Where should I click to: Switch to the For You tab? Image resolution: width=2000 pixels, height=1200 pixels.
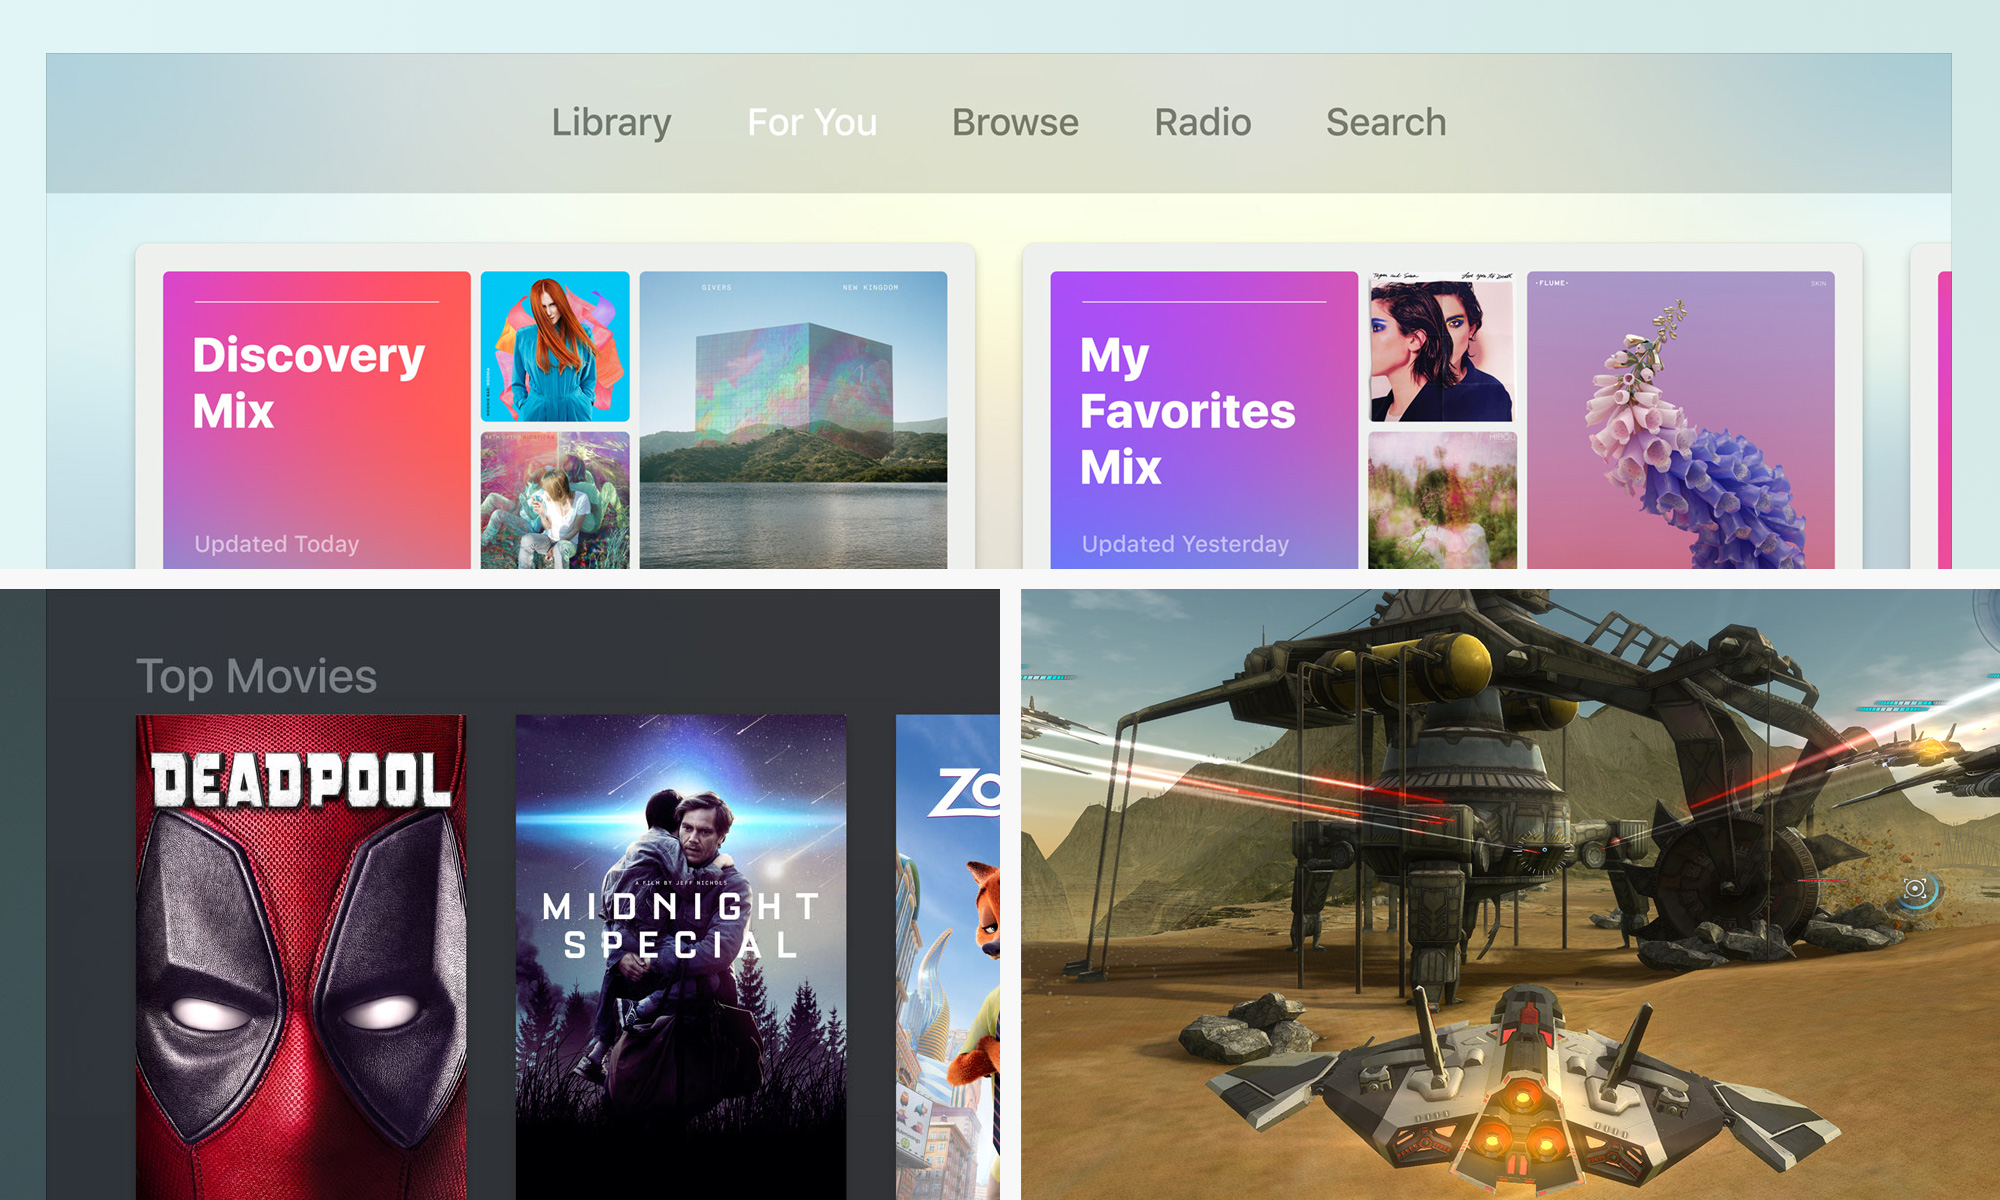[812, 123]
